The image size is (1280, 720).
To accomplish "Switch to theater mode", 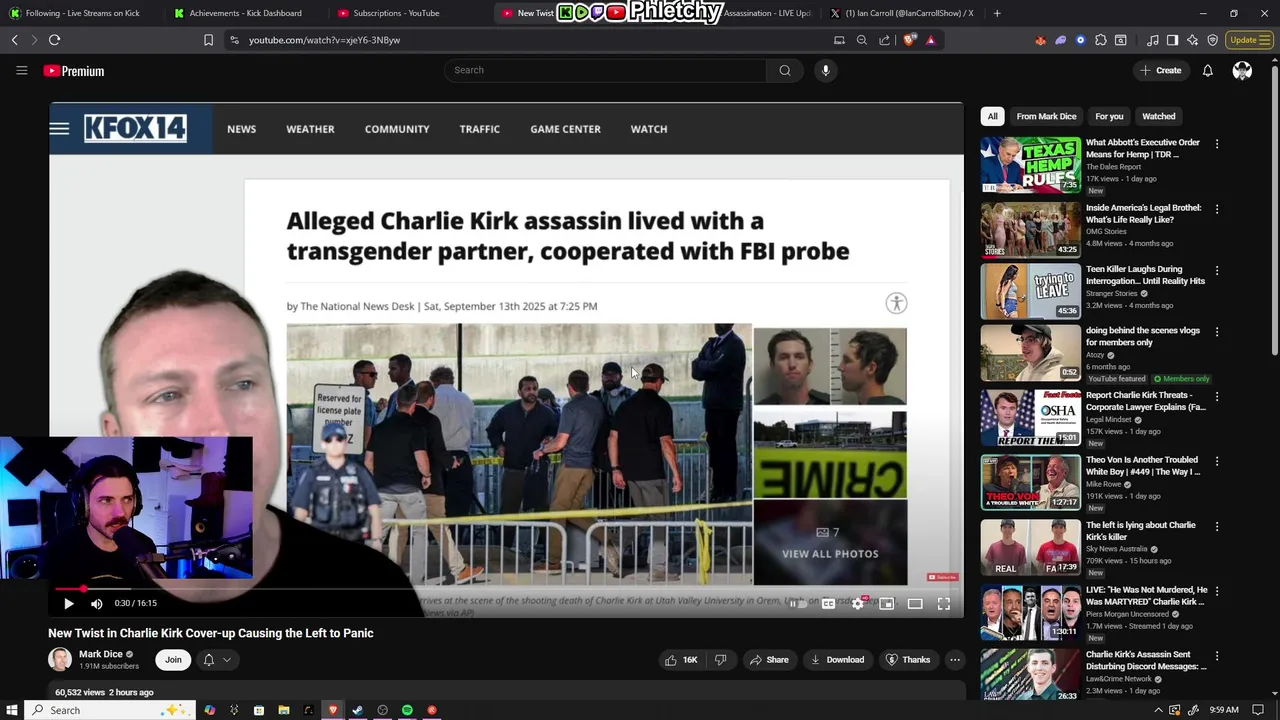I will tap(915, 604).
